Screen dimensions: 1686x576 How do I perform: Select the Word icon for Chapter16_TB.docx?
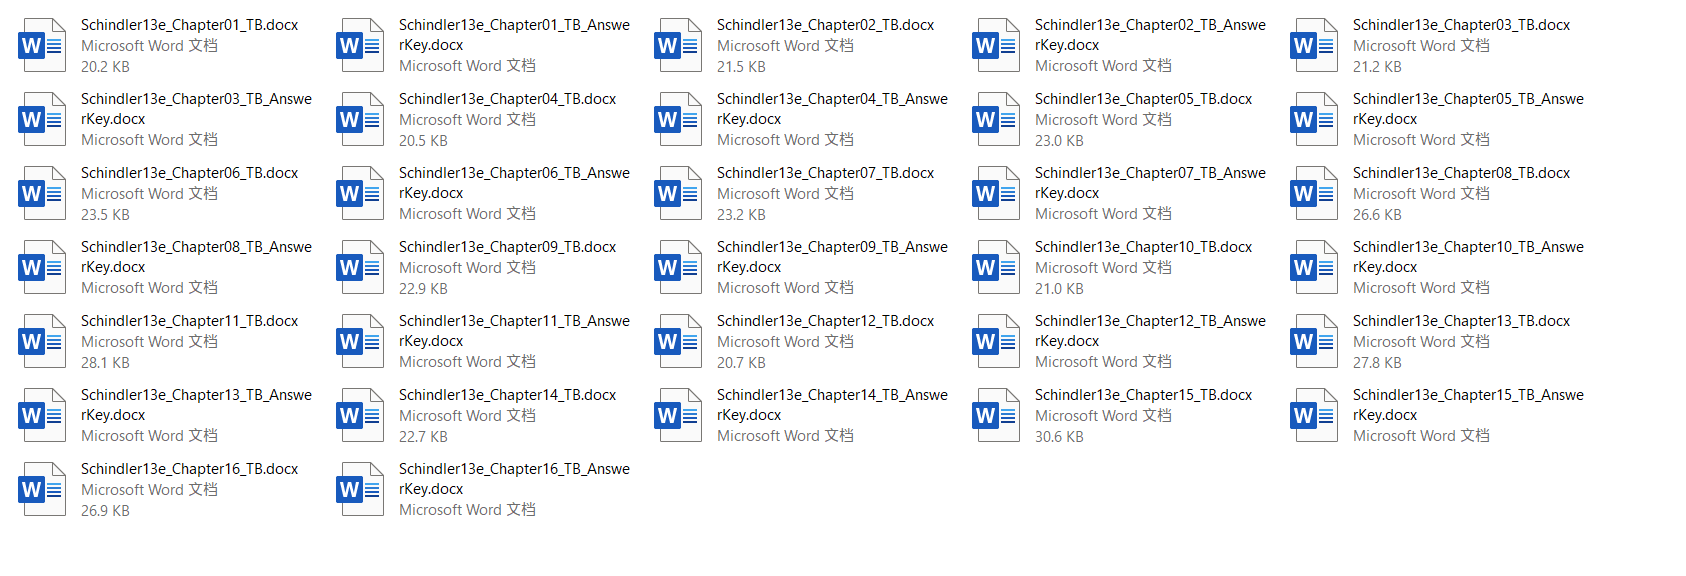(42, 489)
